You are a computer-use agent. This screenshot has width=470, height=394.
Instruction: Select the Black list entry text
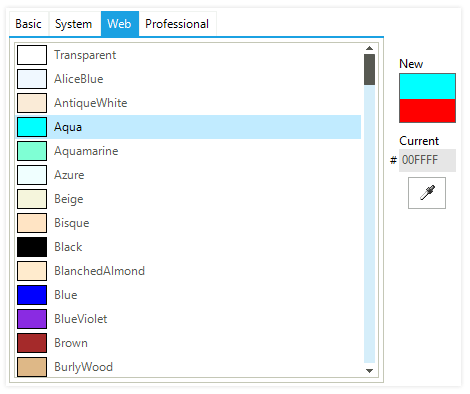pyautogui.click(x=68, y=247)
